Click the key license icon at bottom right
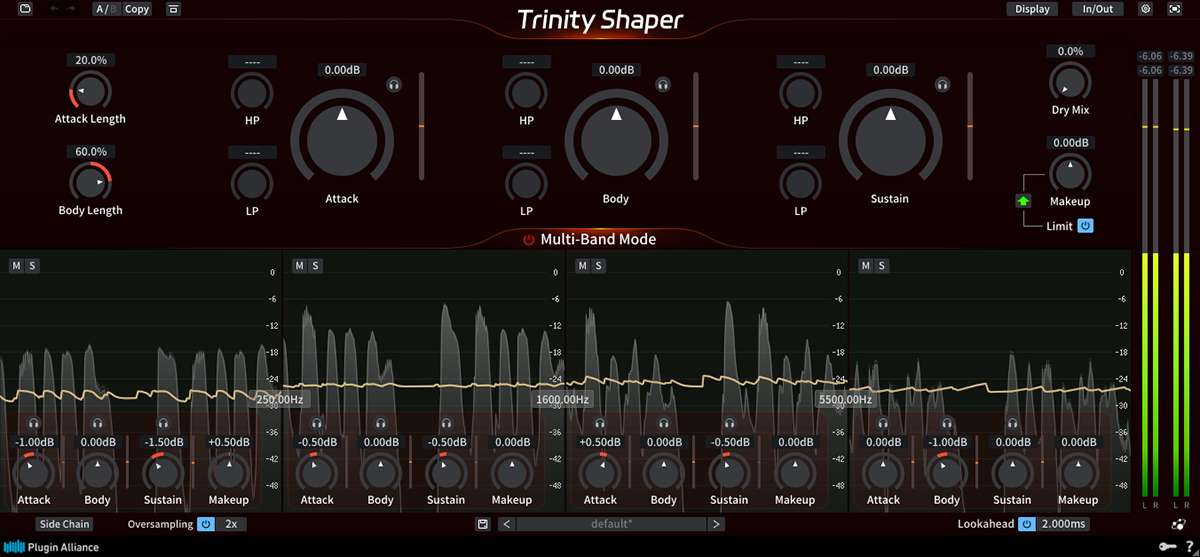The image size is (1200, 557). pyautogui.click(x=1167, y=546)
